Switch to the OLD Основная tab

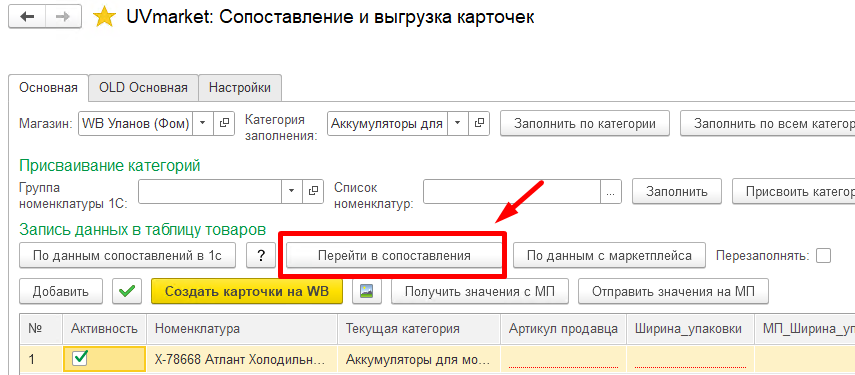[x=143, y=88]
